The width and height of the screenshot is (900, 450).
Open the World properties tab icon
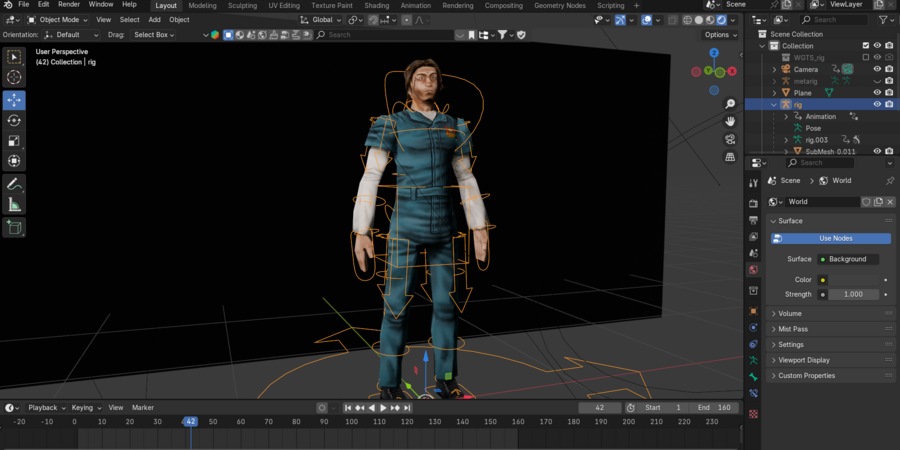[x=754, y=269]
